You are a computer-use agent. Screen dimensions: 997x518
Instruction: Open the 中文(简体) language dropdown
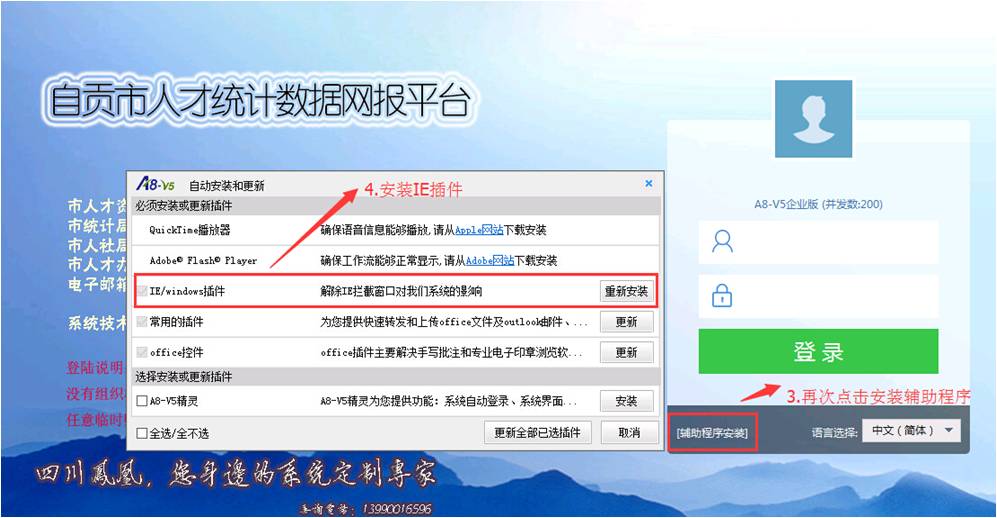911,431
